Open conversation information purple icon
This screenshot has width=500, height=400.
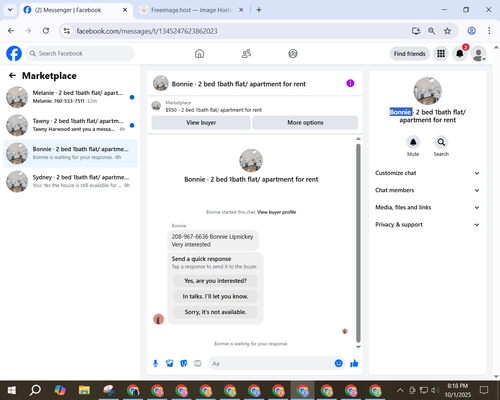point(350,83)
